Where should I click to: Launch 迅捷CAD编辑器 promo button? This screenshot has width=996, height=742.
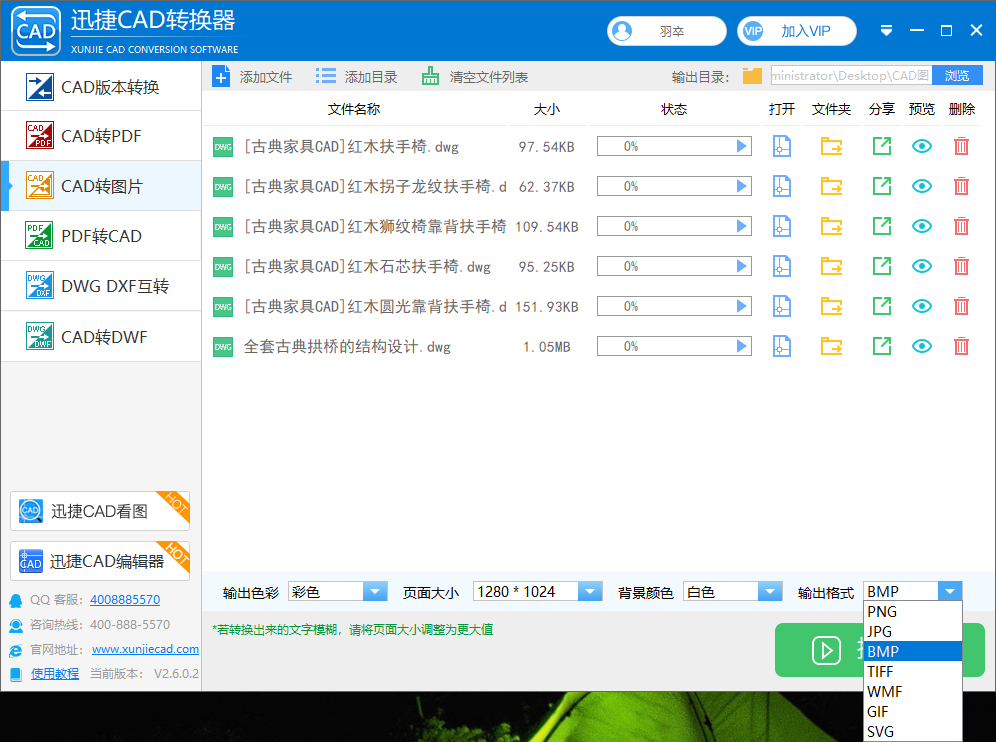click(100, 561)
